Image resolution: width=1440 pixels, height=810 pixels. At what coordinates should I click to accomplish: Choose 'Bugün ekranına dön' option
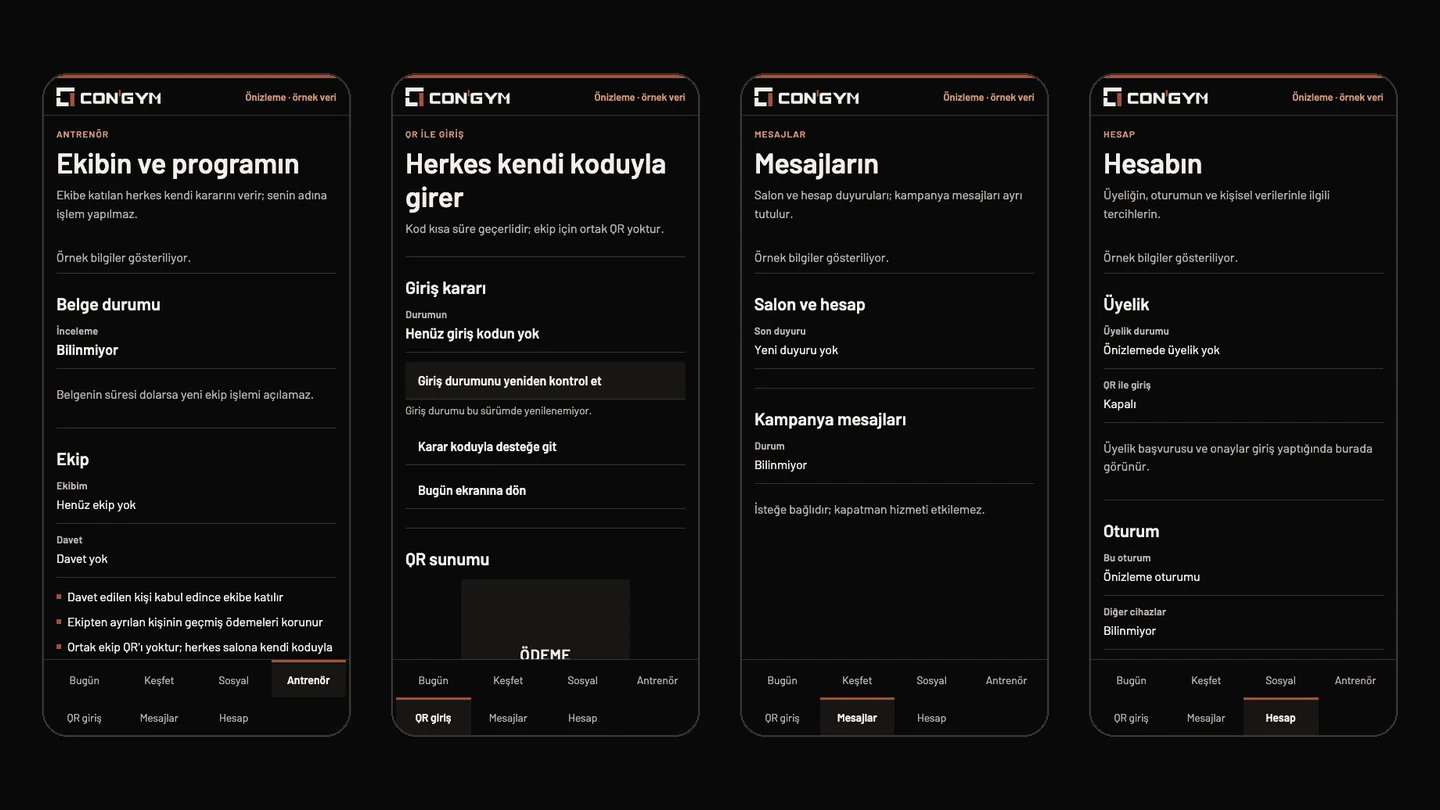(545, 490)
